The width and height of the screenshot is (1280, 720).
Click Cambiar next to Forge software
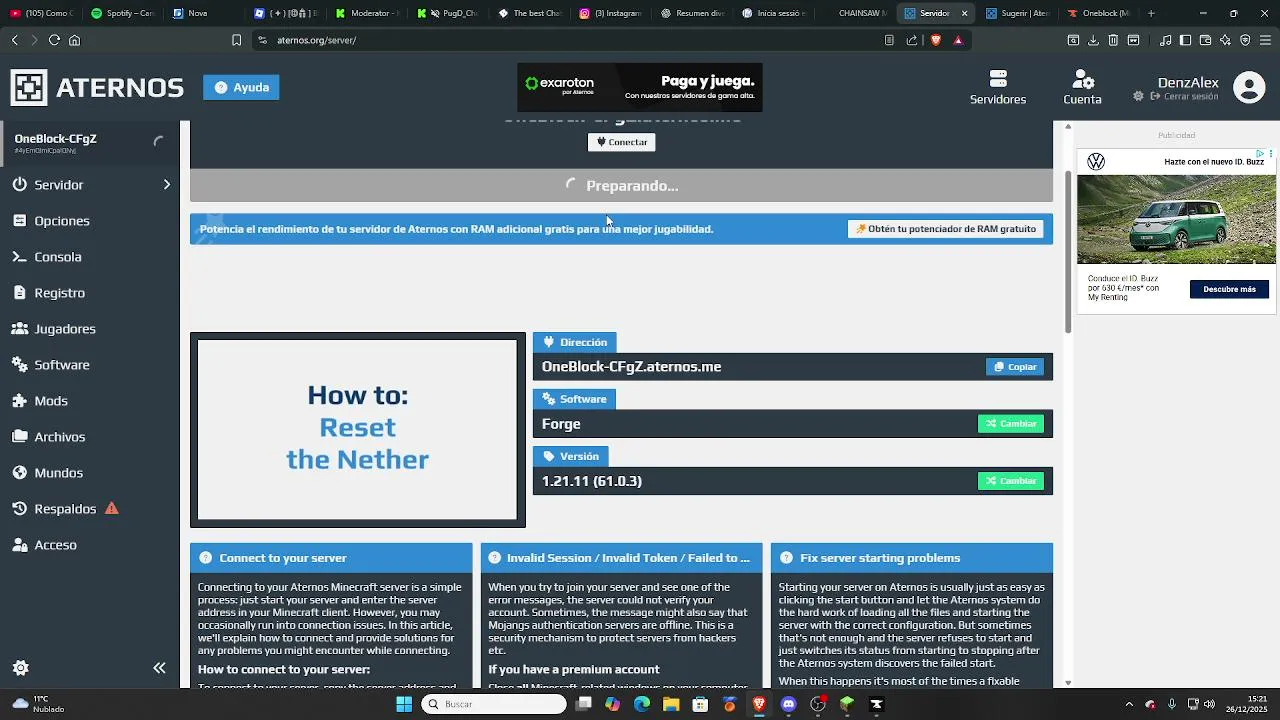pos(1011,424)
